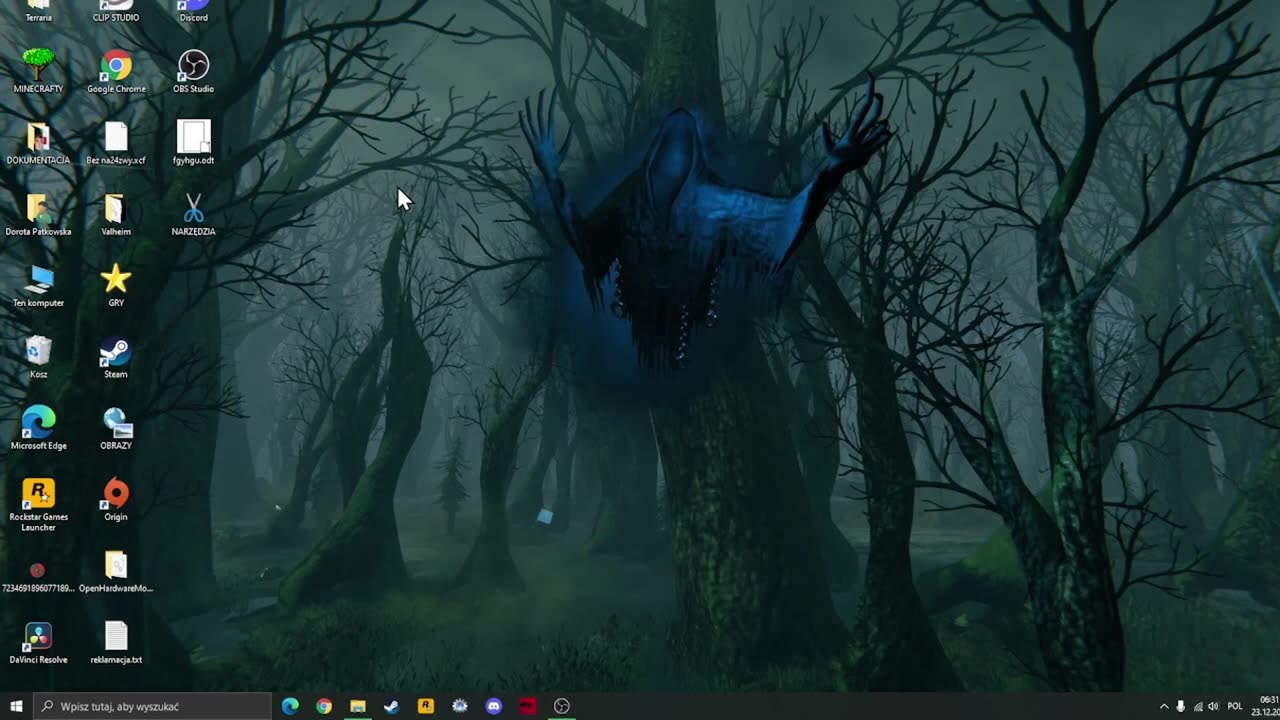Select the reklamacja.txt file icon
The width and height of the screenshot is (1280, 720).
coord(116,642)
